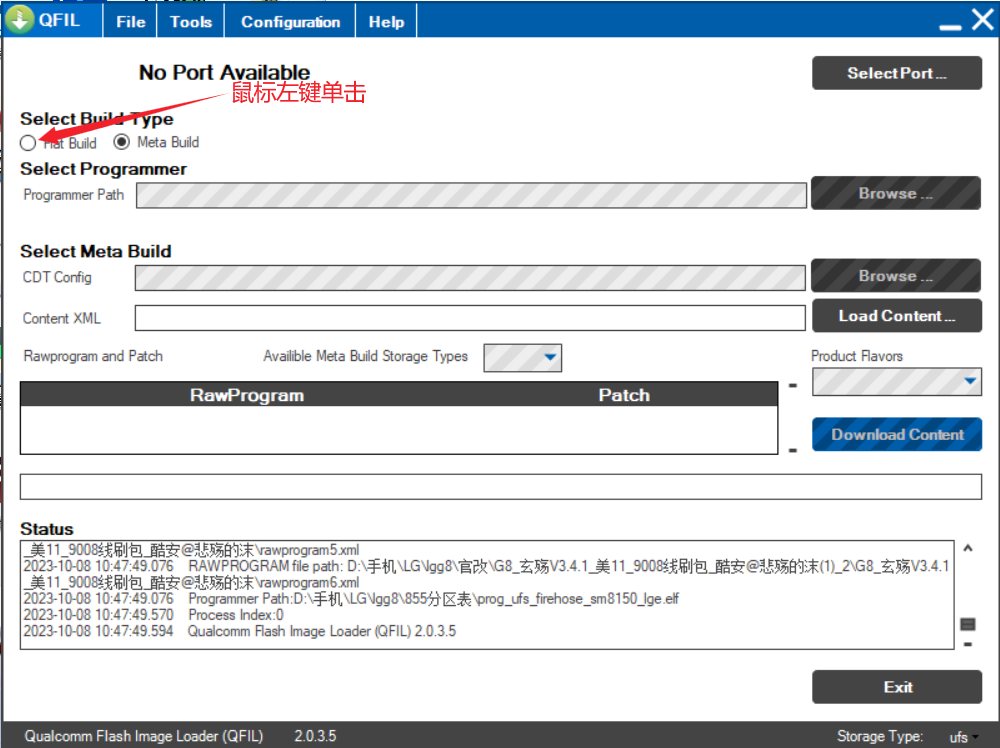Open the Help menu

pos(386,22)
